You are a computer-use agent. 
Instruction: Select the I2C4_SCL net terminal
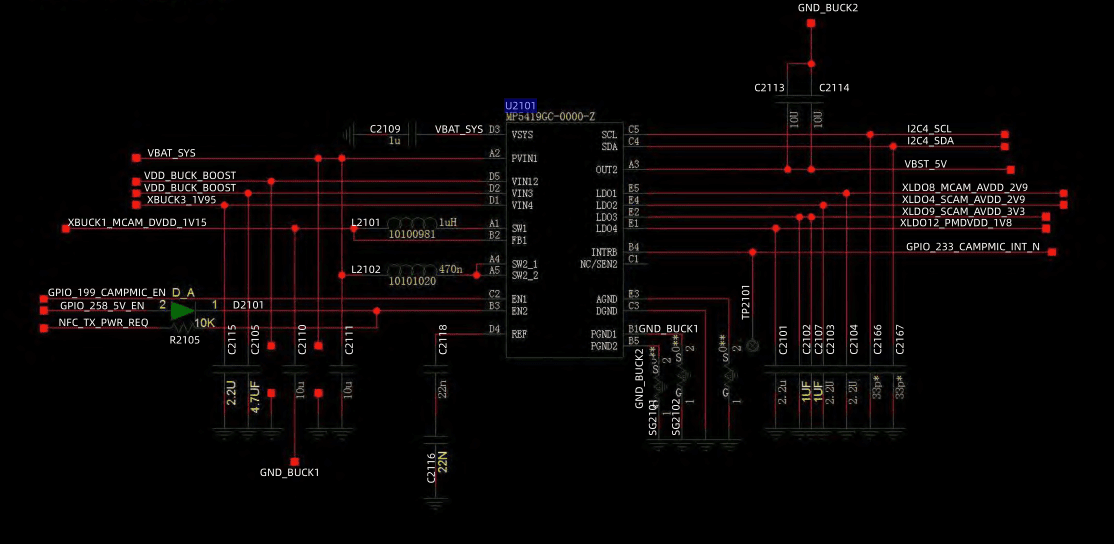1005,134
